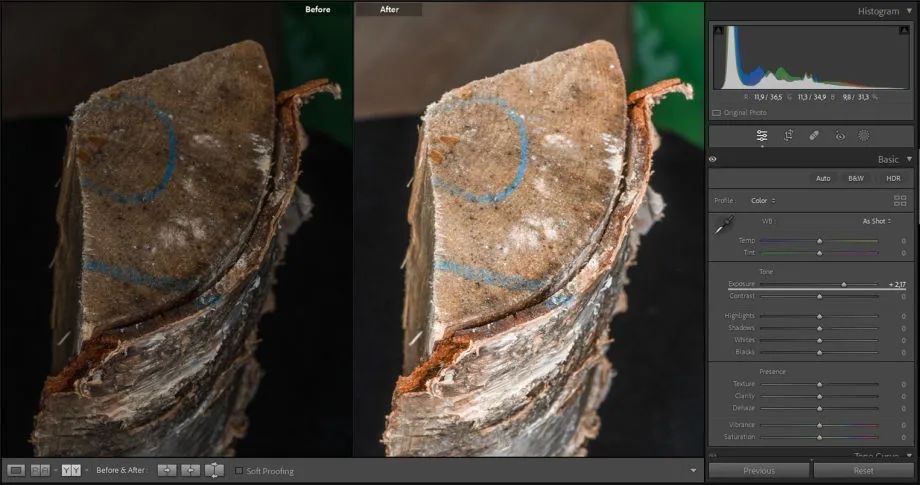Click the Before label above left photo
This screenshot has width=920, height=485.
317,9
